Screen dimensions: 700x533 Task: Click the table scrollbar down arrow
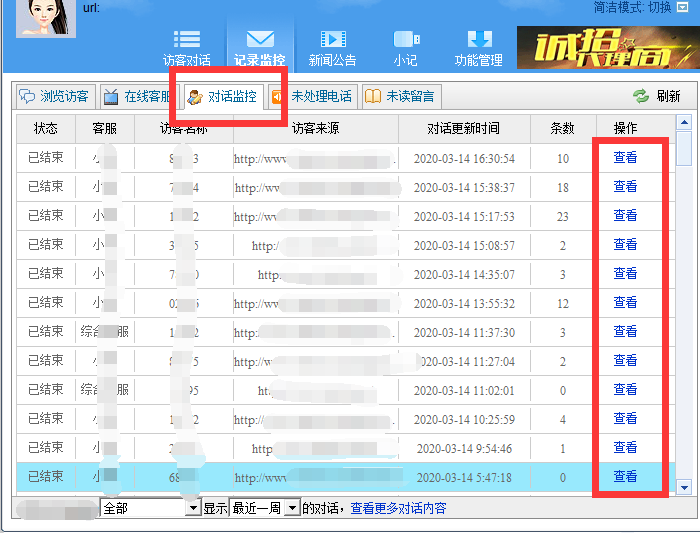tap(684, 487)
